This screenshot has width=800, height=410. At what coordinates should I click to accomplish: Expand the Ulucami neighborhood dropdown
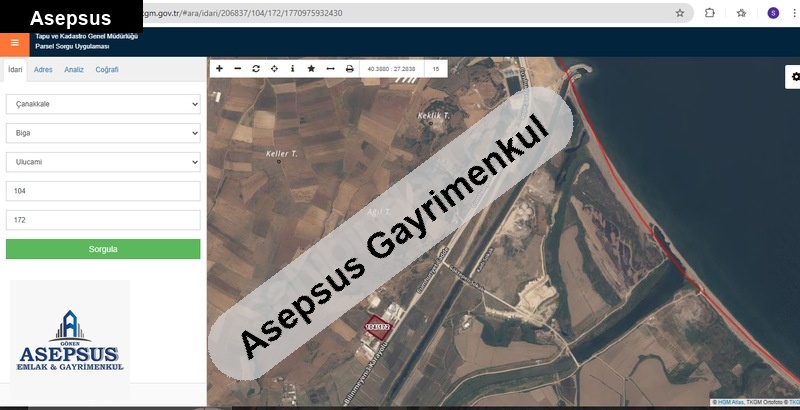103,162
